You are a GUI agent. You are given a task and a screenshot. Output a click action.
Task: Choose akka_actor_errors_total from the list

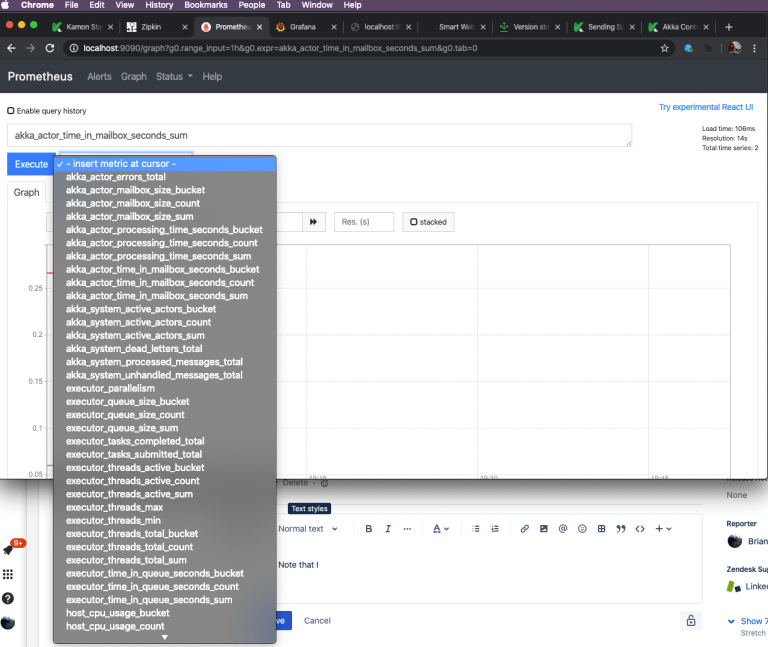[165, 177]
